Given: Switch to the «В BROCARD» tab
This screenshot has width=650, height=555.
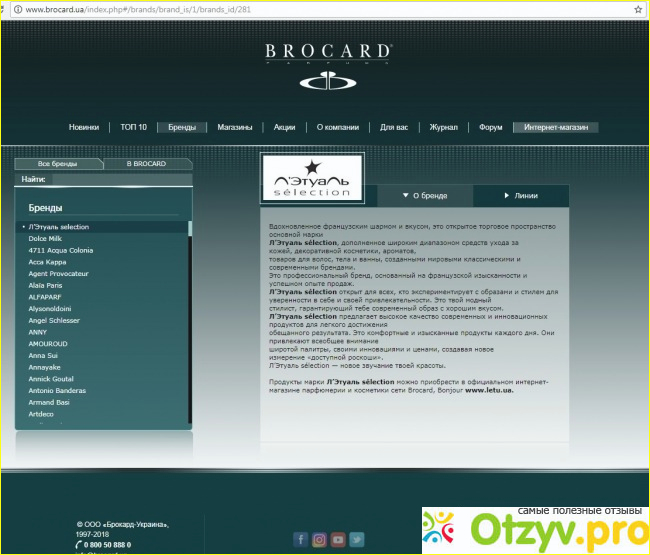Looking at the screenshot, I should pyautogui.click(x=146, y=163).
